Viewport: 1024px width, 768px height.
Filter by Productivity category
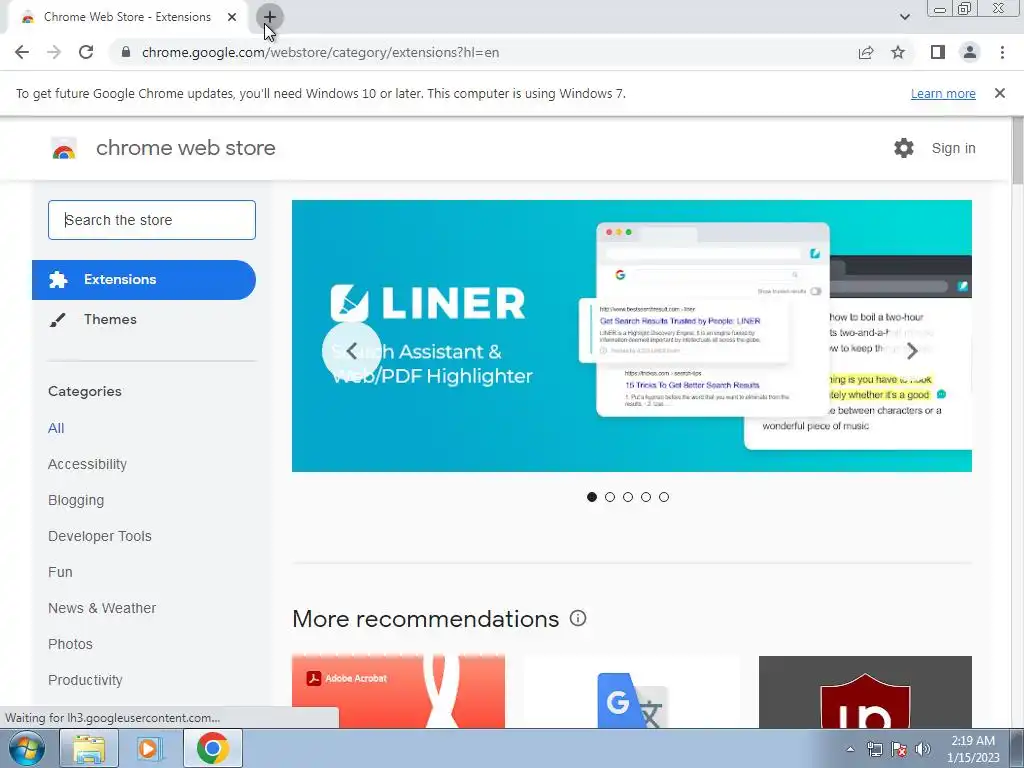click(85, 680)
